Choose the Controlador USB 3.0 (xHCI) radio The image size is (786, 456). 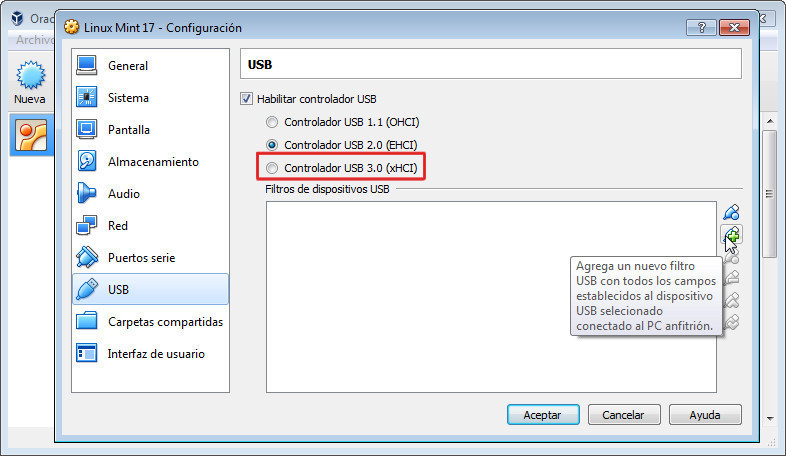point(272,168)
